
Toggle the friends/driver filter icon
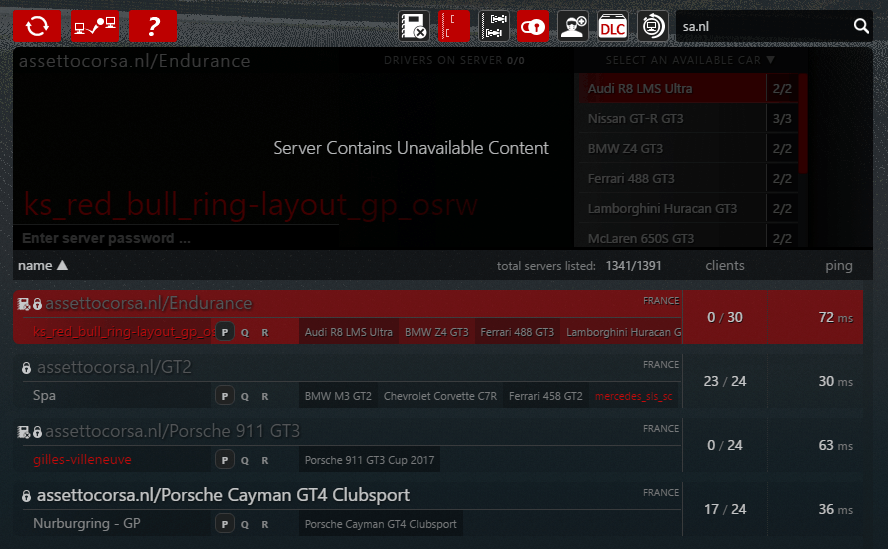573,26
